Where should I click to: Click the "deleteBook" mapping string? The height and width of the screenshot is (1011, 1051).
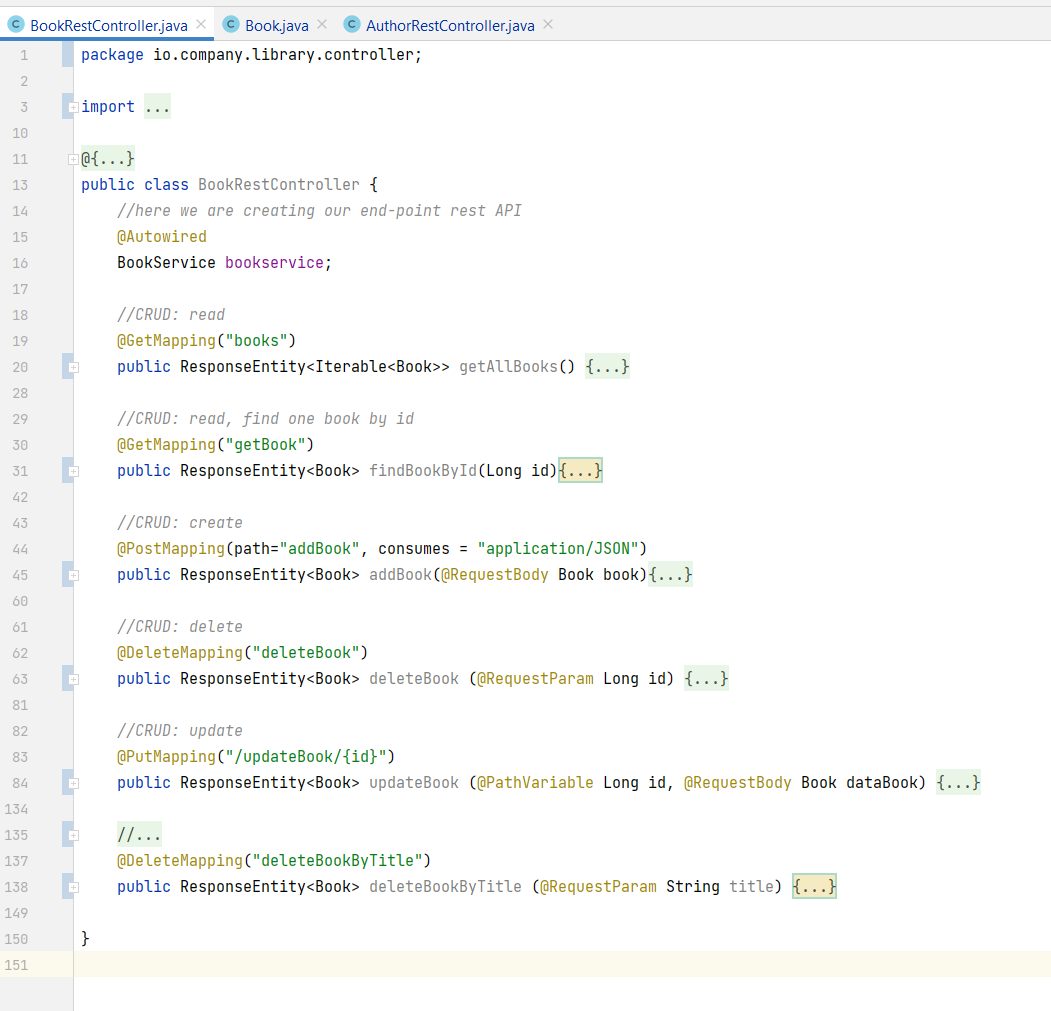306,652
